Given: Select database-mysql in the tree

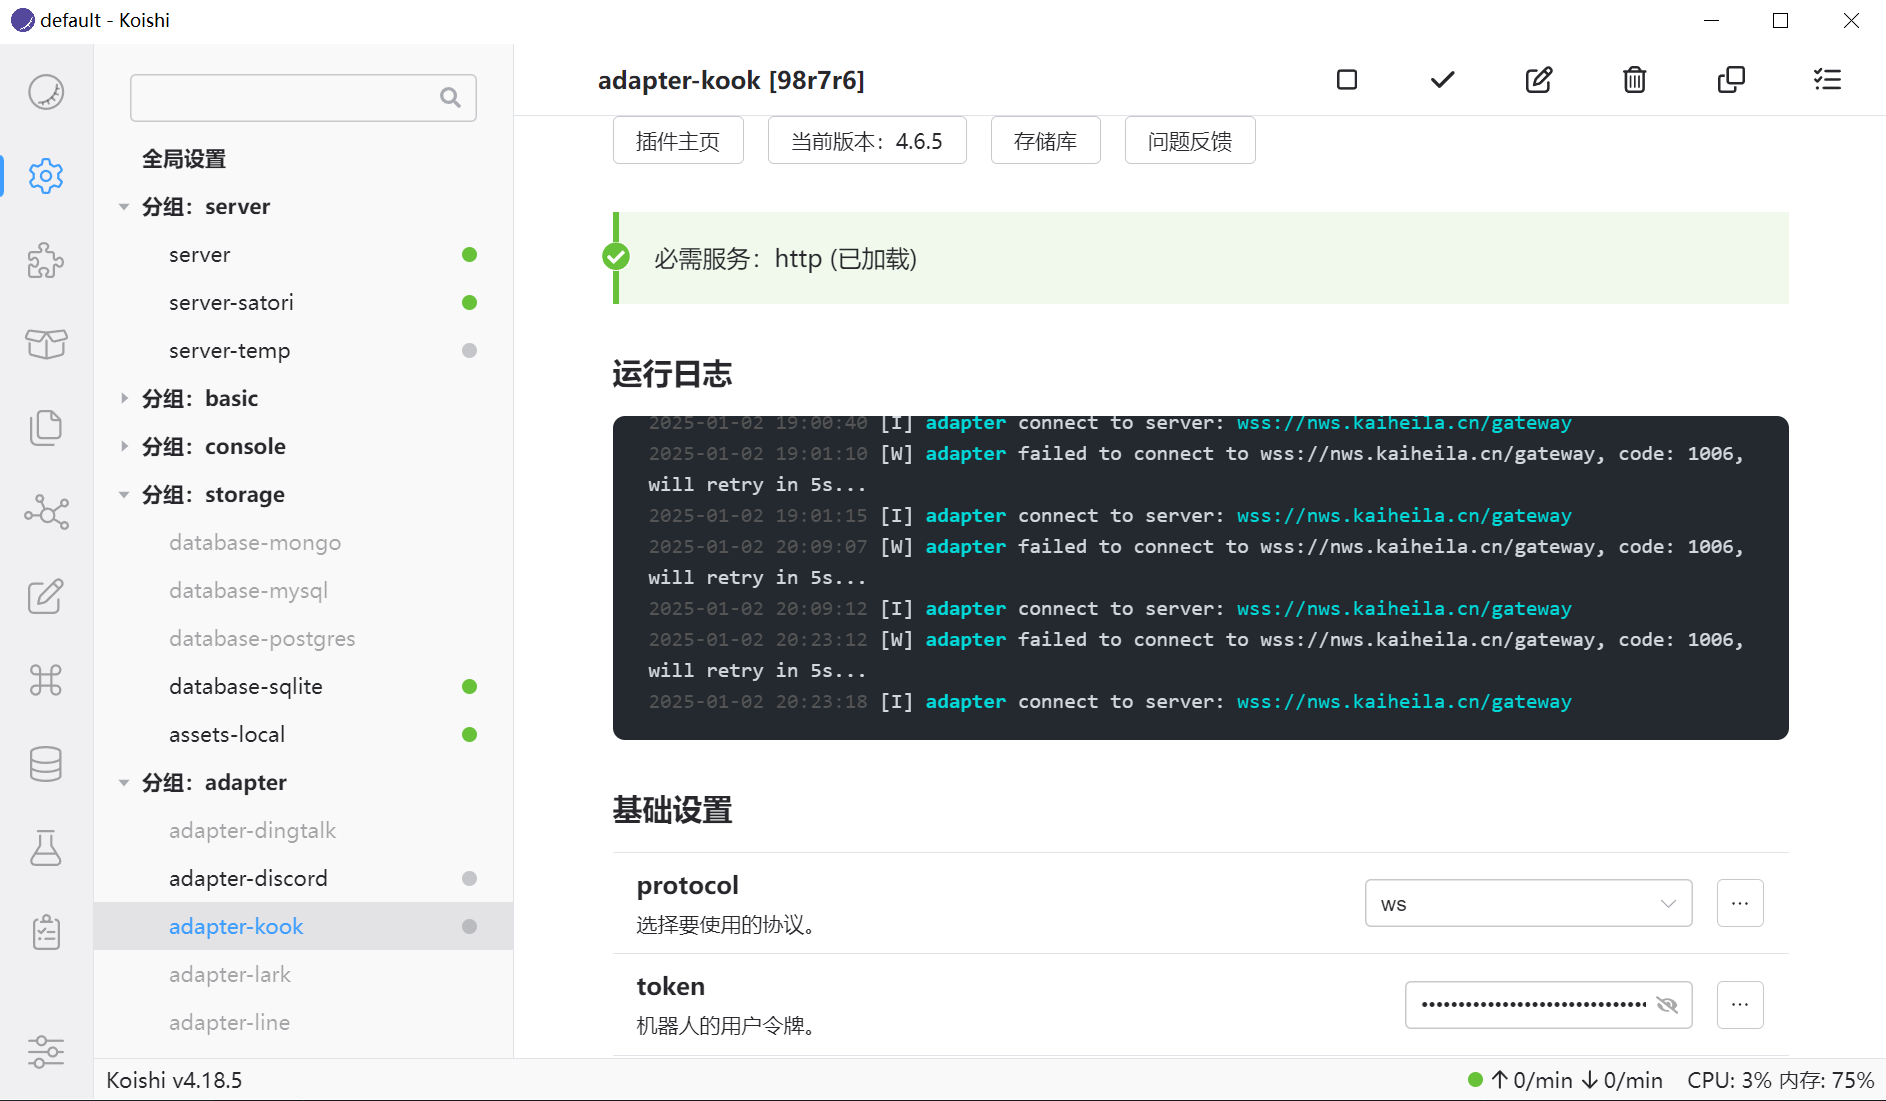Looking at the screenshot, I should coord(304,590).
